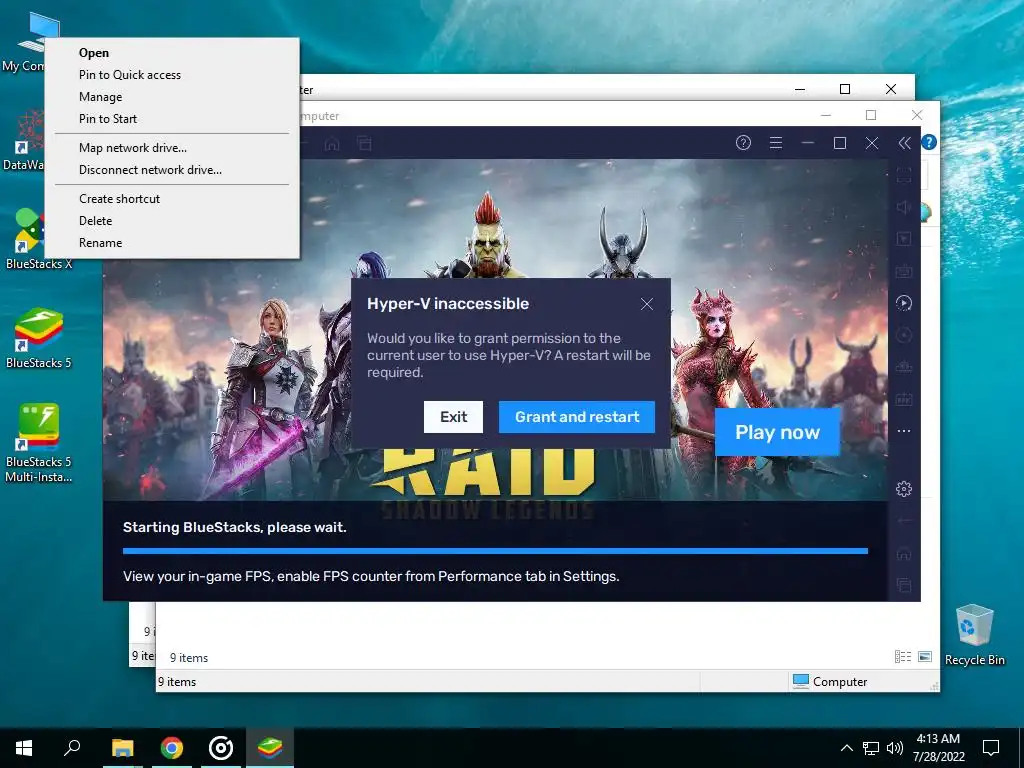Viewport: 1024px width, 768px height.
Task: Click Computer label in Explorer status bar
Action: click(840, 682)
